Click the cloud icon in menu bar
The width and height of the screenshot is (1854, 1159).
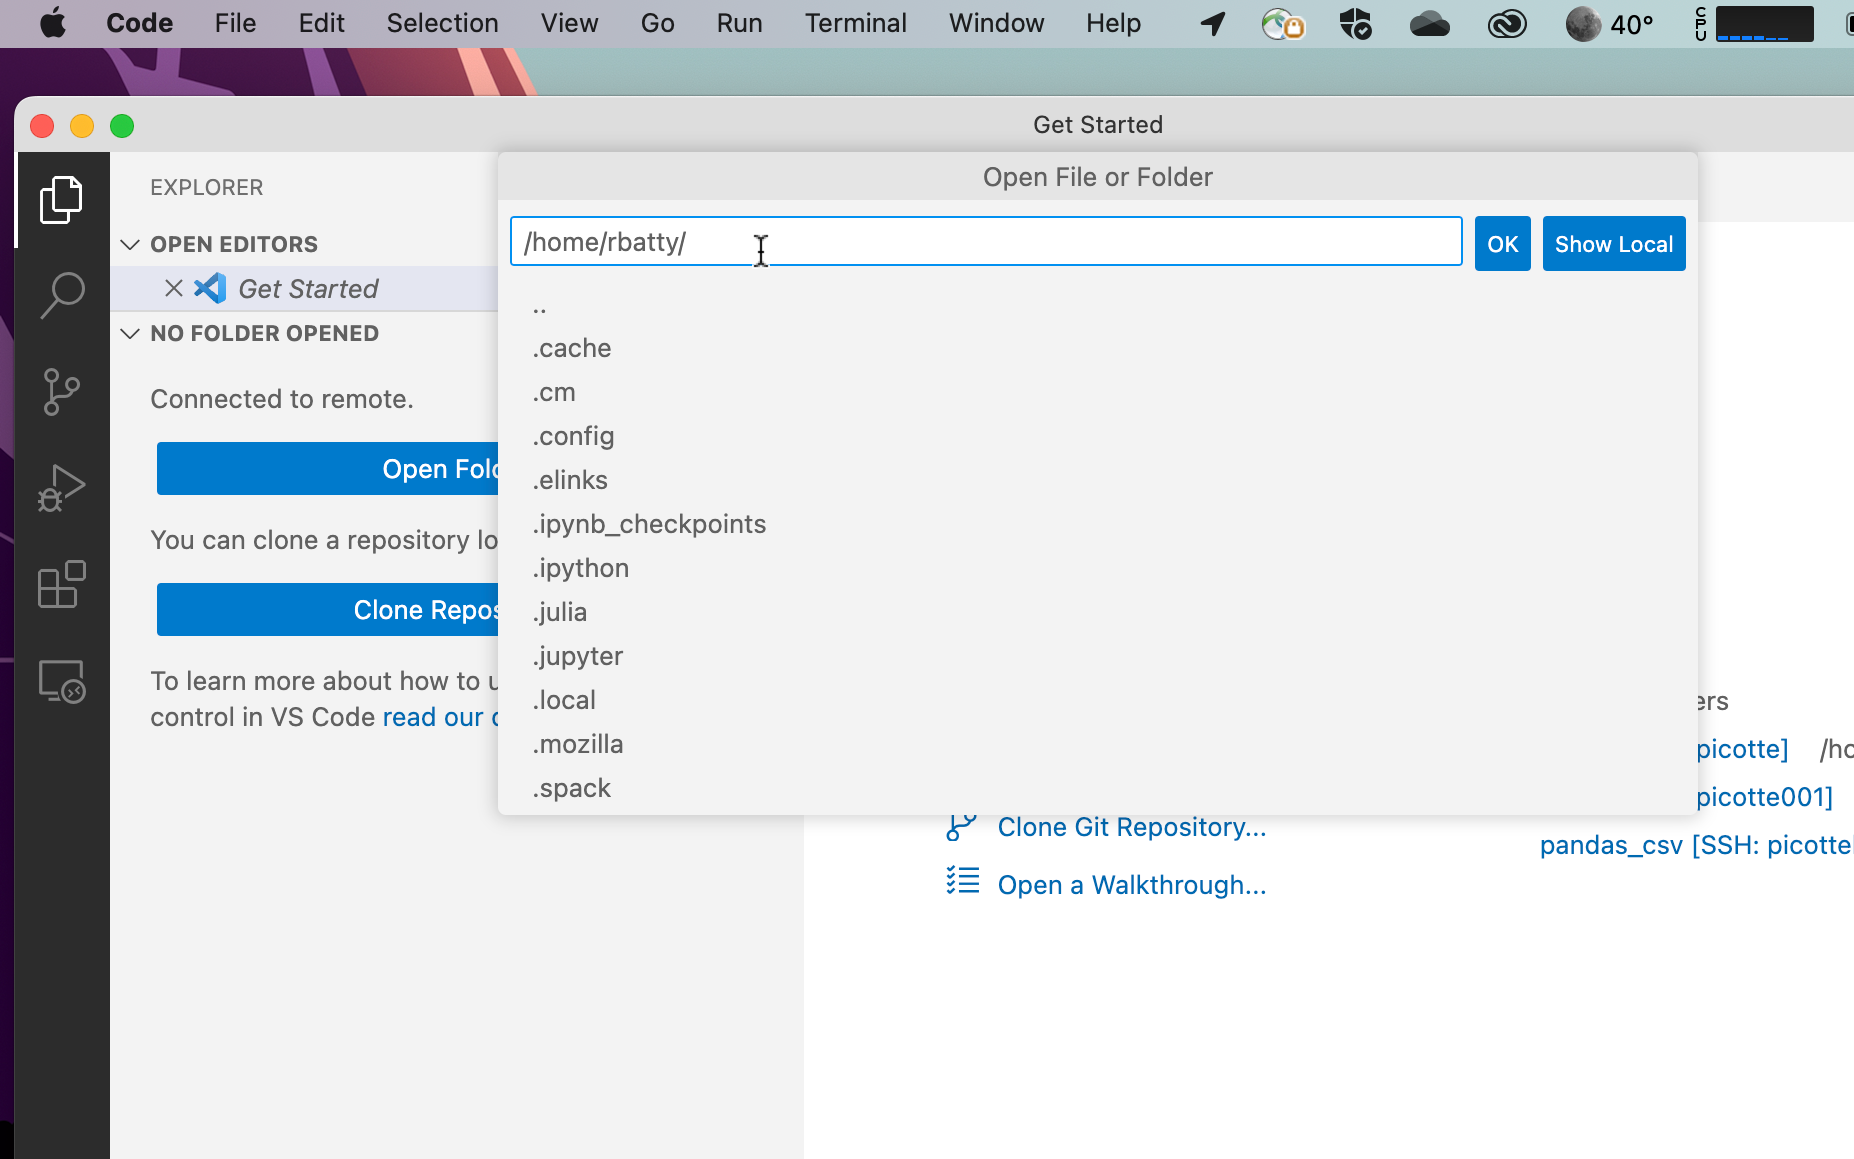tap(1429, 23)
